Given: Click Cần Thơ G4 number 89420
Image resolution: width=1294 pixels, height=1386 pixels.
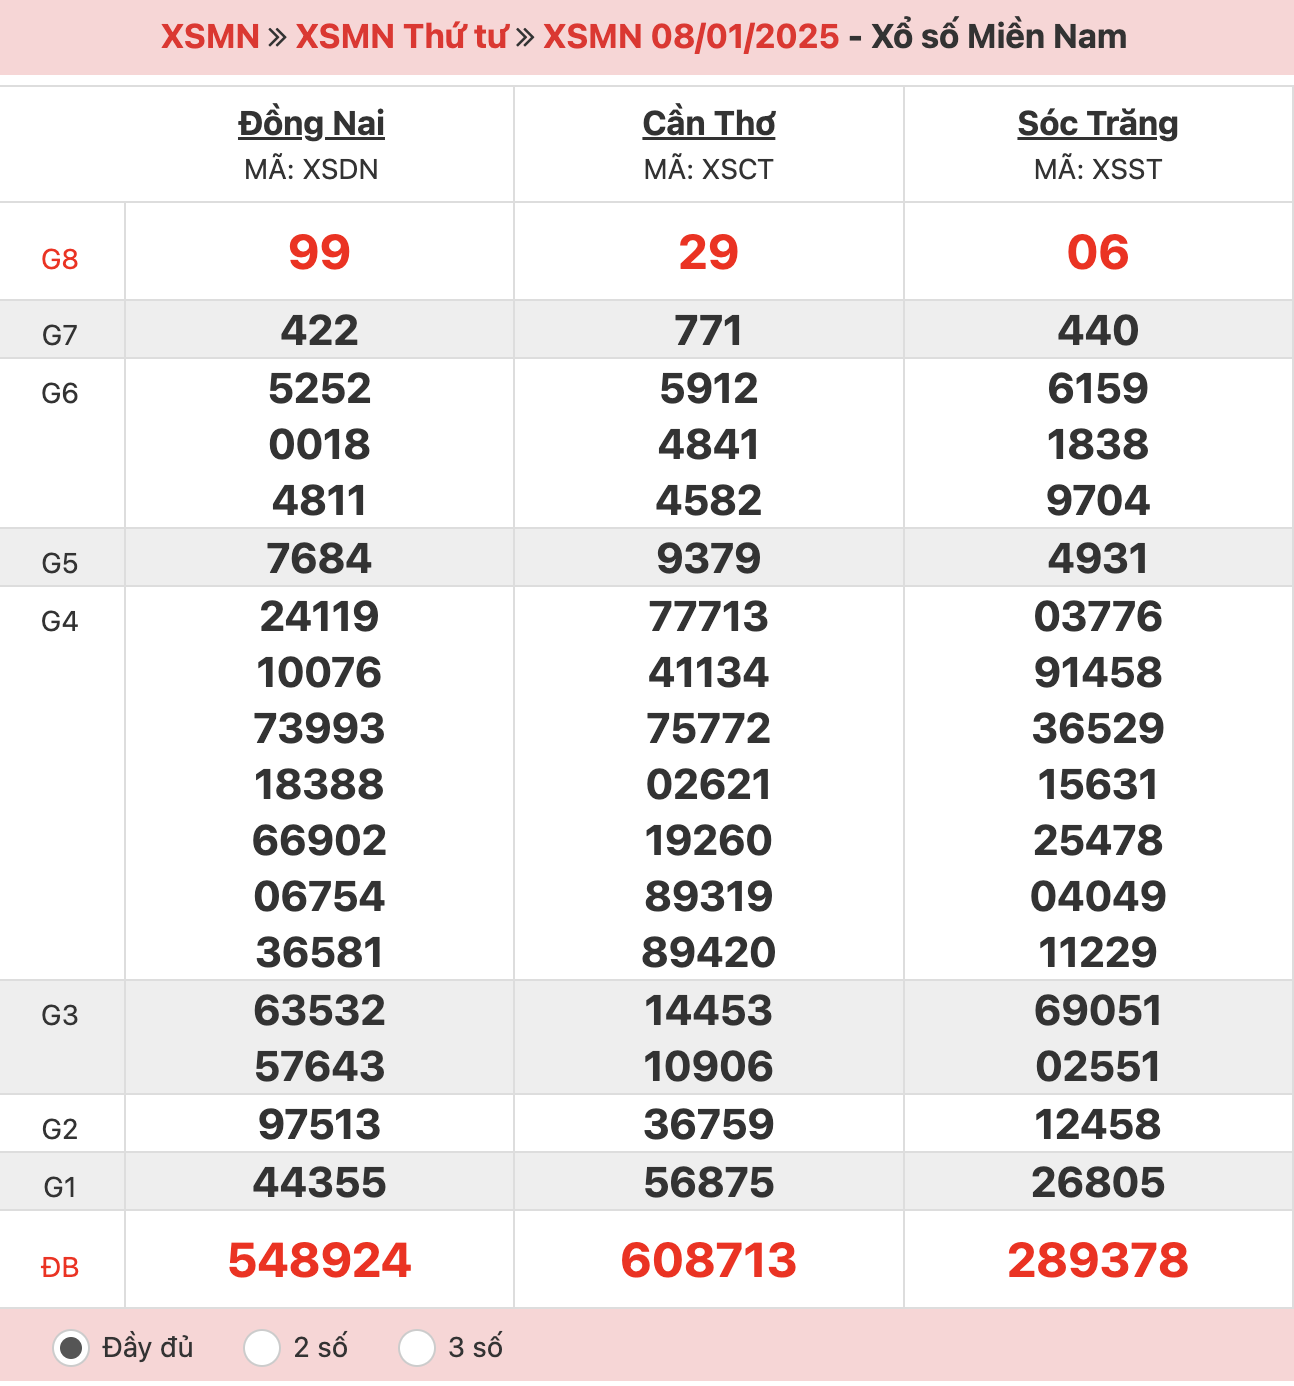Looking at the screenshot, I should pos(708,952).
